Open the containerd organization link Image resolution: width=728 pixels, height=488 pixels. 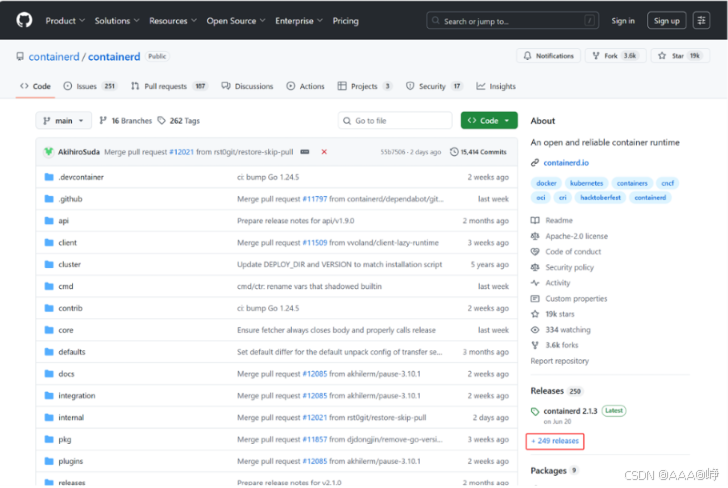click(x=54, y=57)
